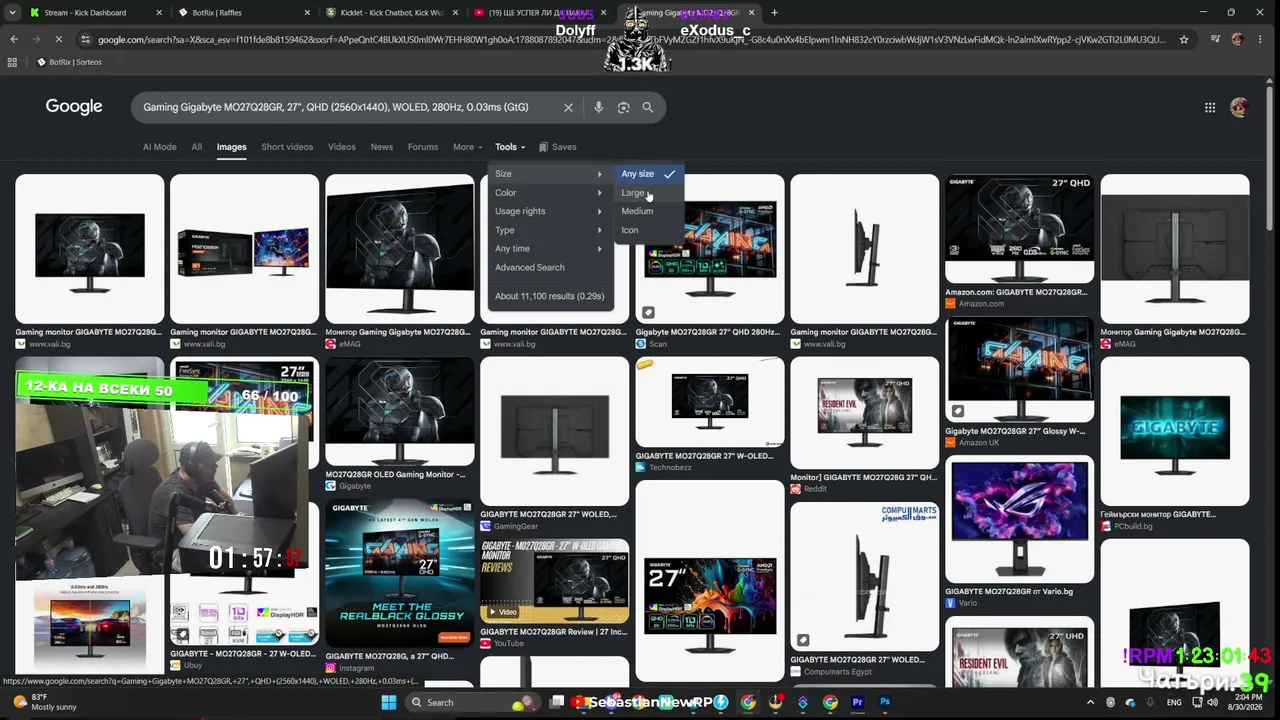This screenshot has width=1280, height=720.
Task: Bookmark this page with the star icon
Action: click(x=1184, y=39)
